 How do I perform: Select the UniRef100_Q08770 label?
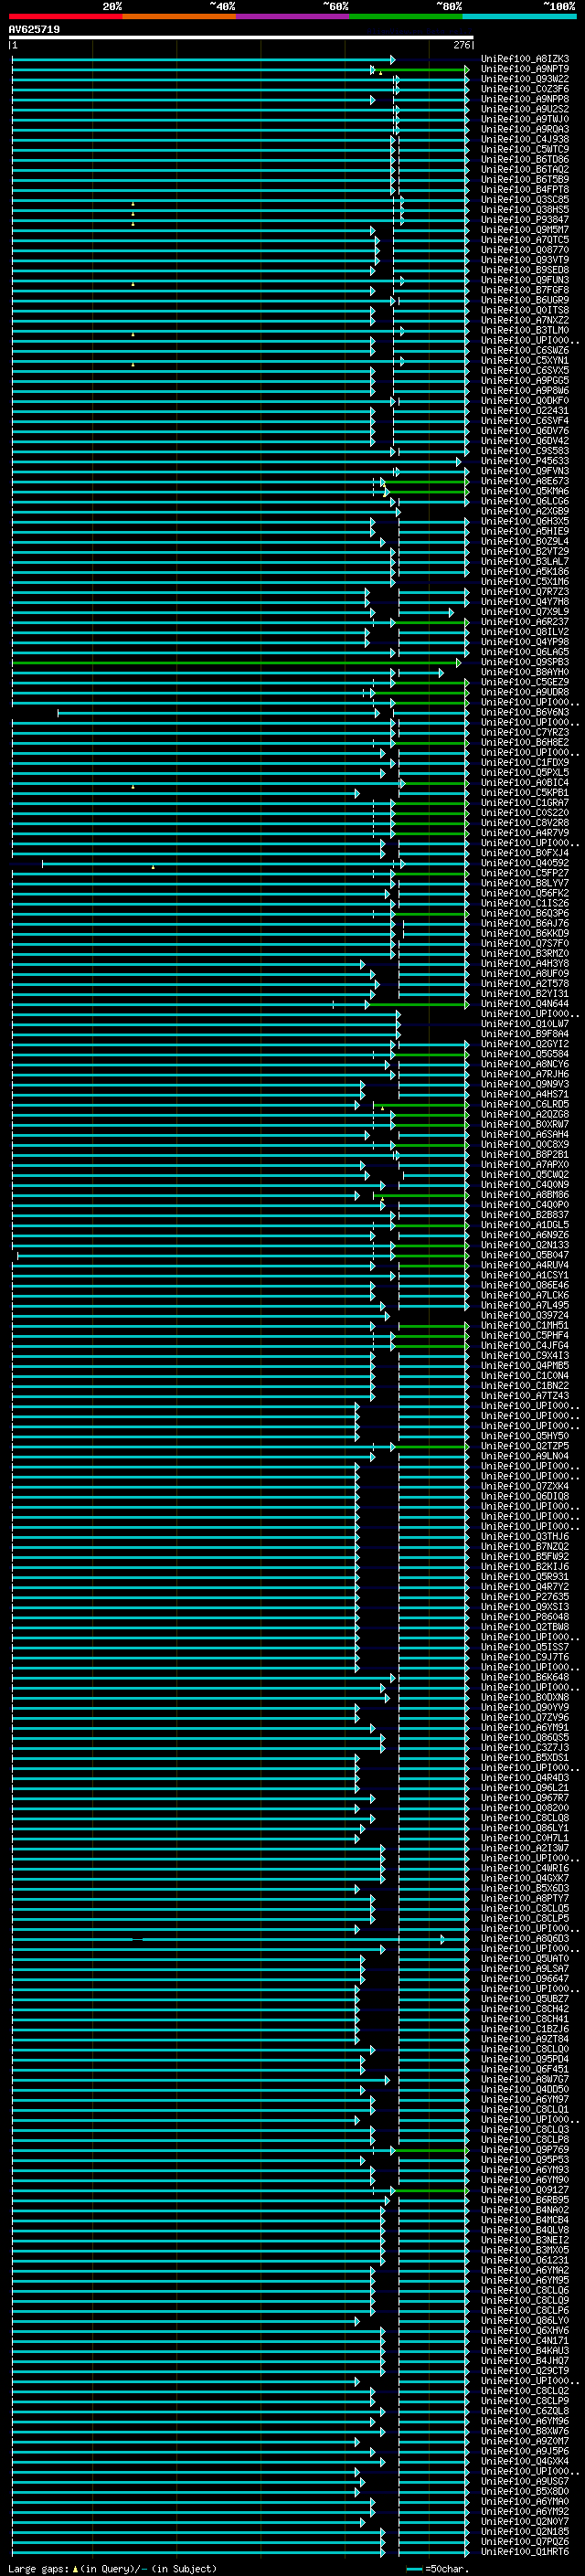point(525,250)
